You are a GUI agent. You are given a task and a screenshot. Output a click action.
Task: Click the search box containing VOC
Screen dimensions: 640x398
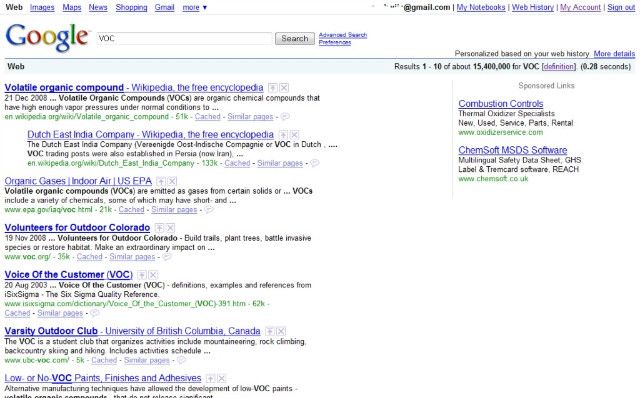pos(184,38)
